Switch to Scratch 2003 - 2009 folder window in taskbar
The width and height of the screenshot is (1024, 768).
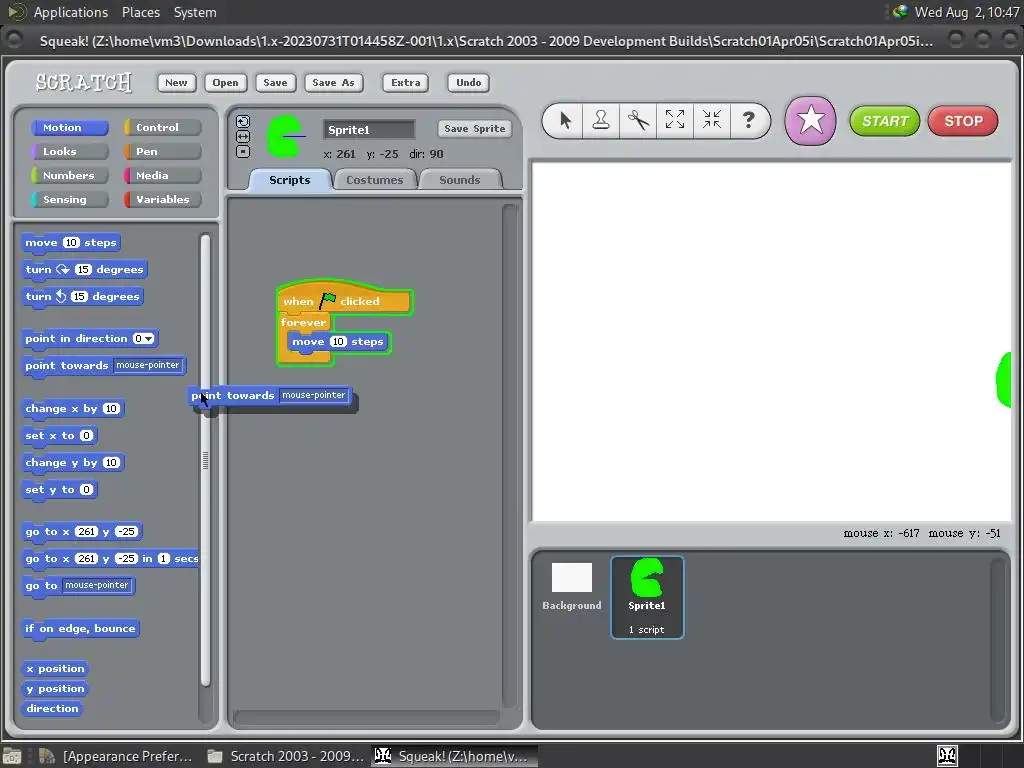(285, 756)
